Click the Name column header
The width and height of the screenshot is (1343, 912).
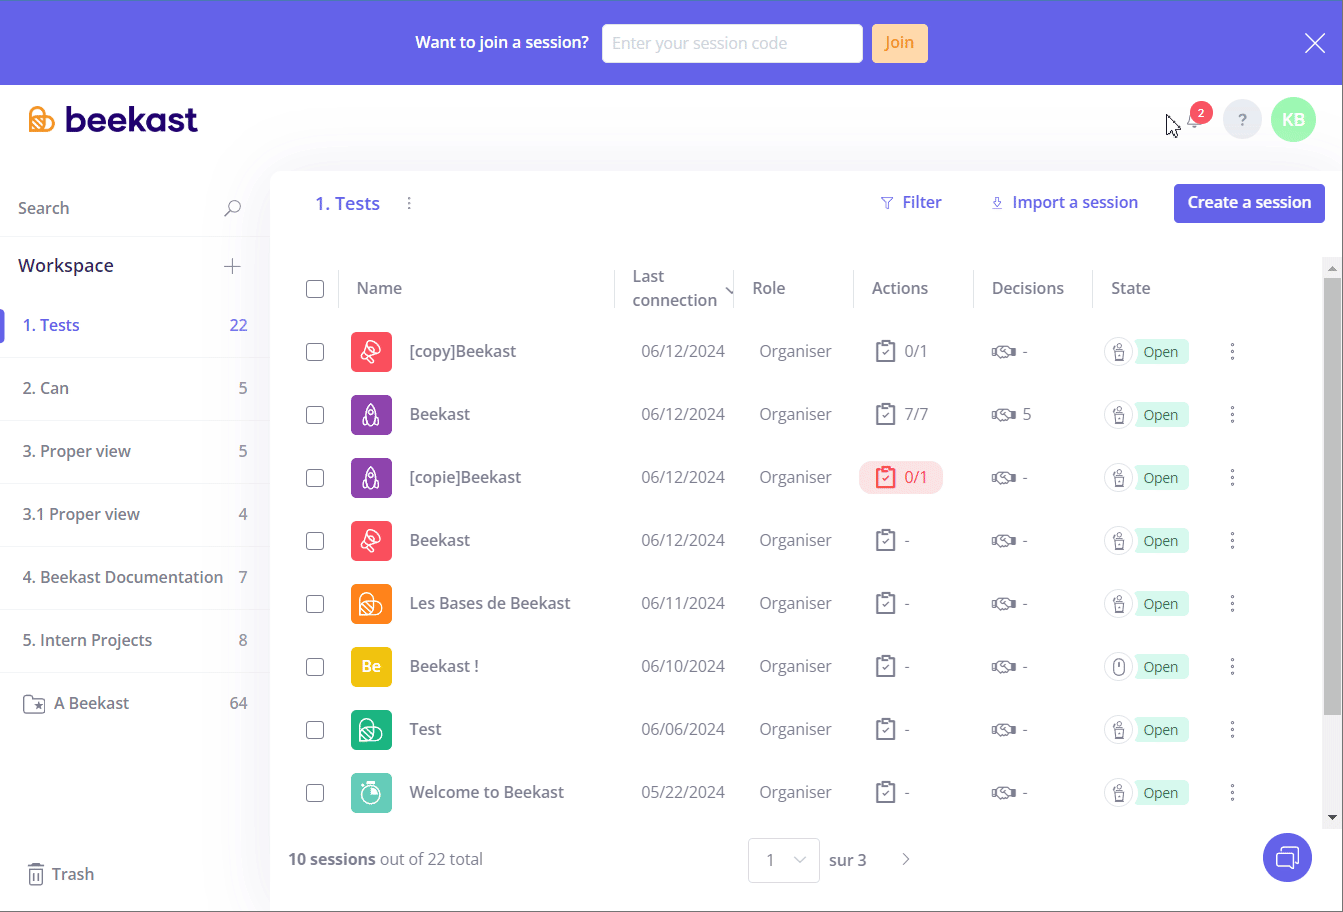pos(379,289)
